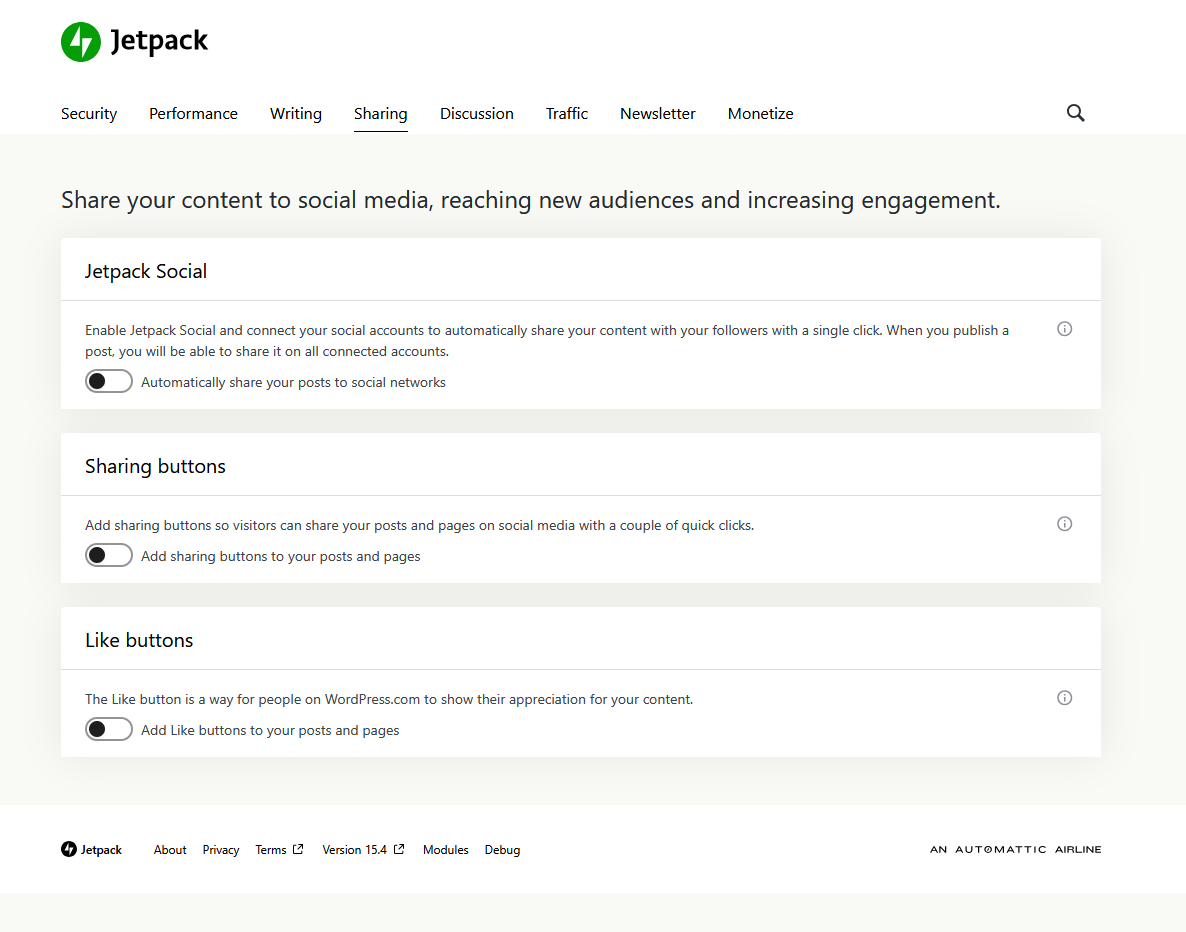1186x932 pixels.
Task: Open the Performance tab
Action: tap(193, 114)
